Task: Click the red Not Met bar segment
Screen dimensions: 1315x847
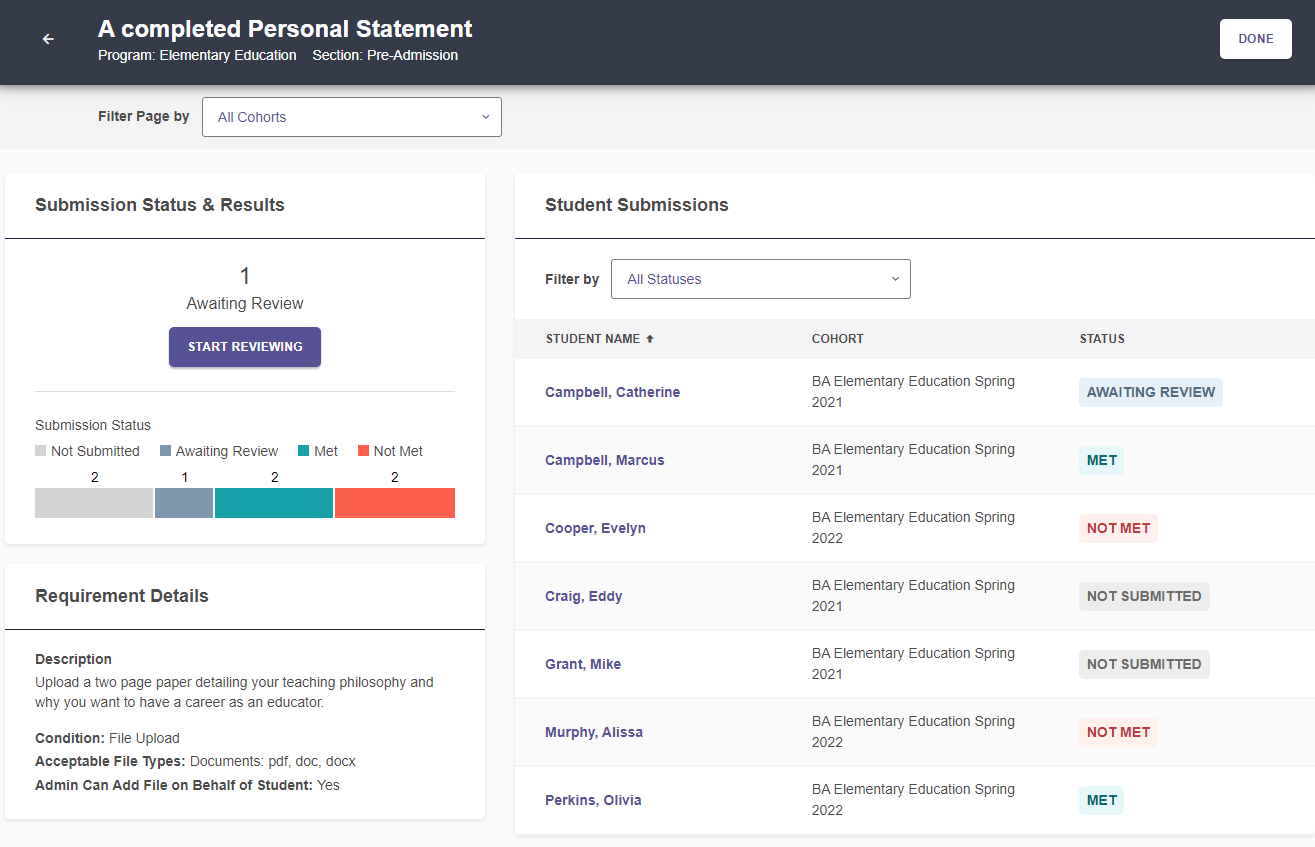Action: click(395, 503)
